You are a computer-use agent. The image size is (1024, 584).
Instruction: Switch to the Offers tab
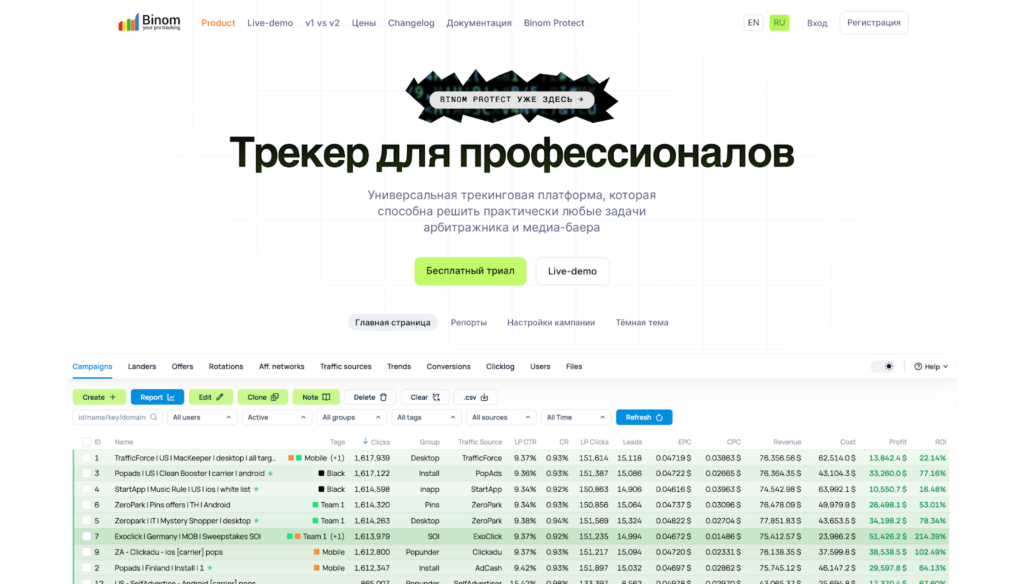[x=182, y=366]
